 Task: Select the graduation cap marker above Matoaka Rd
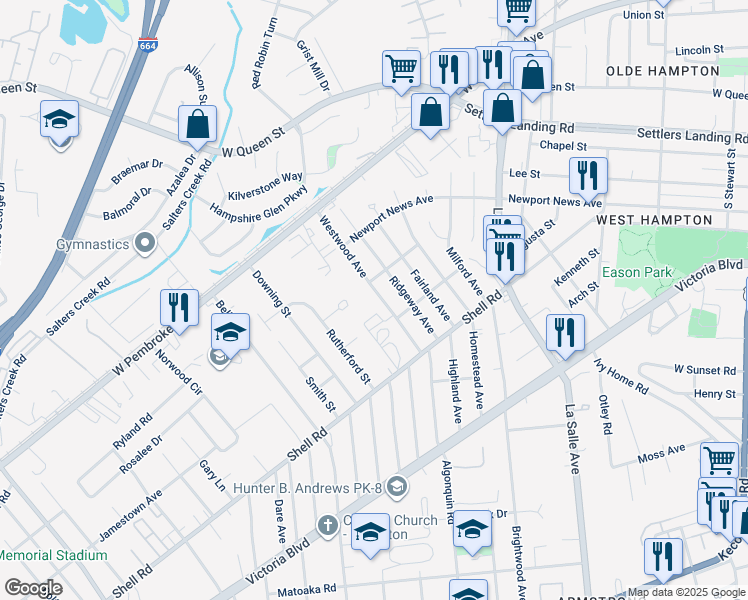click(x=468, y=590)
